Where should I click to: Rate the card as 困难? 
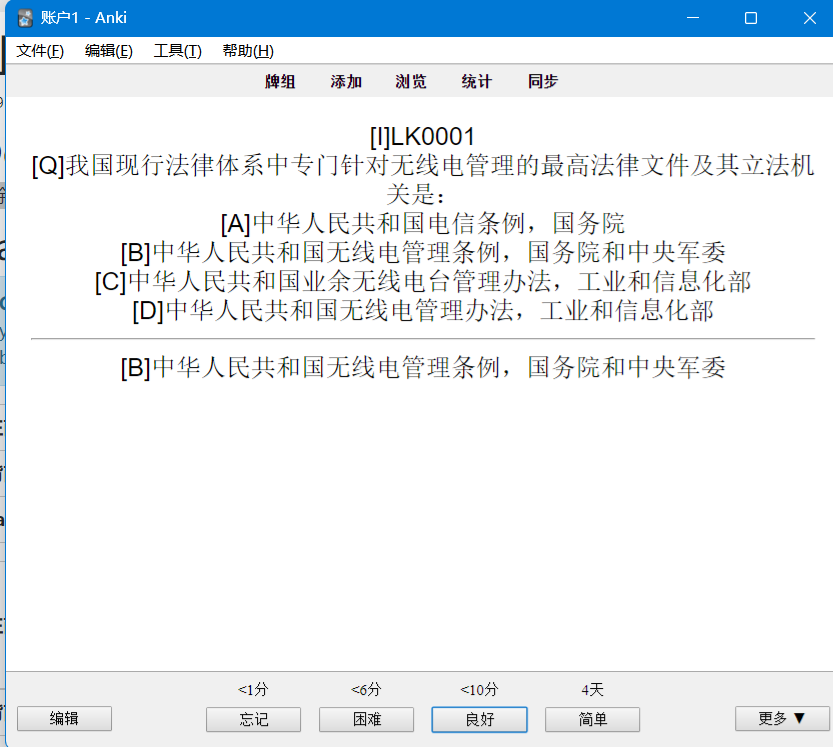click(x=367, y=719)
